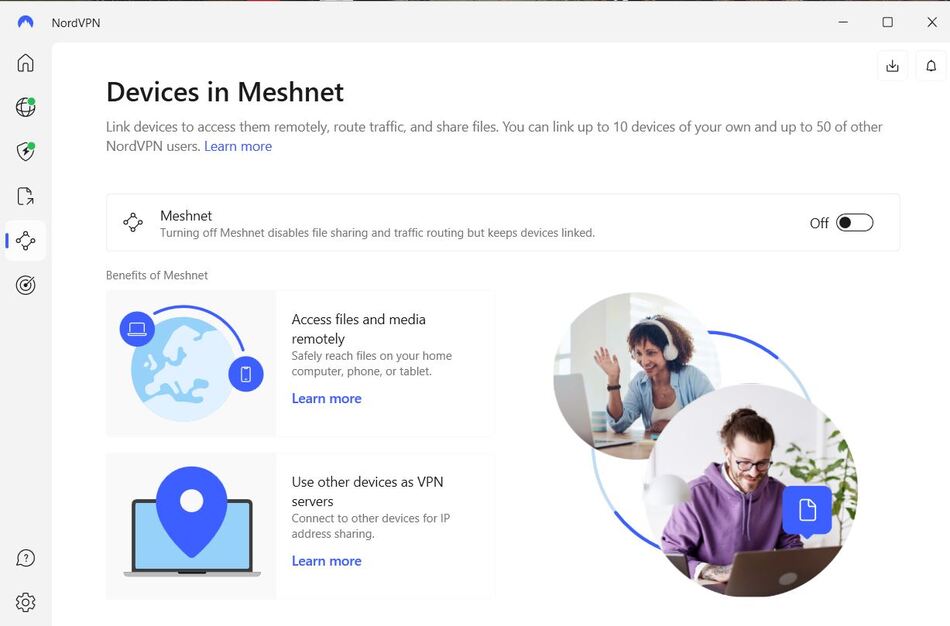
Task: Click the 'Off' label beside Meshnet toggle
Action: click(x=819, y=224)
